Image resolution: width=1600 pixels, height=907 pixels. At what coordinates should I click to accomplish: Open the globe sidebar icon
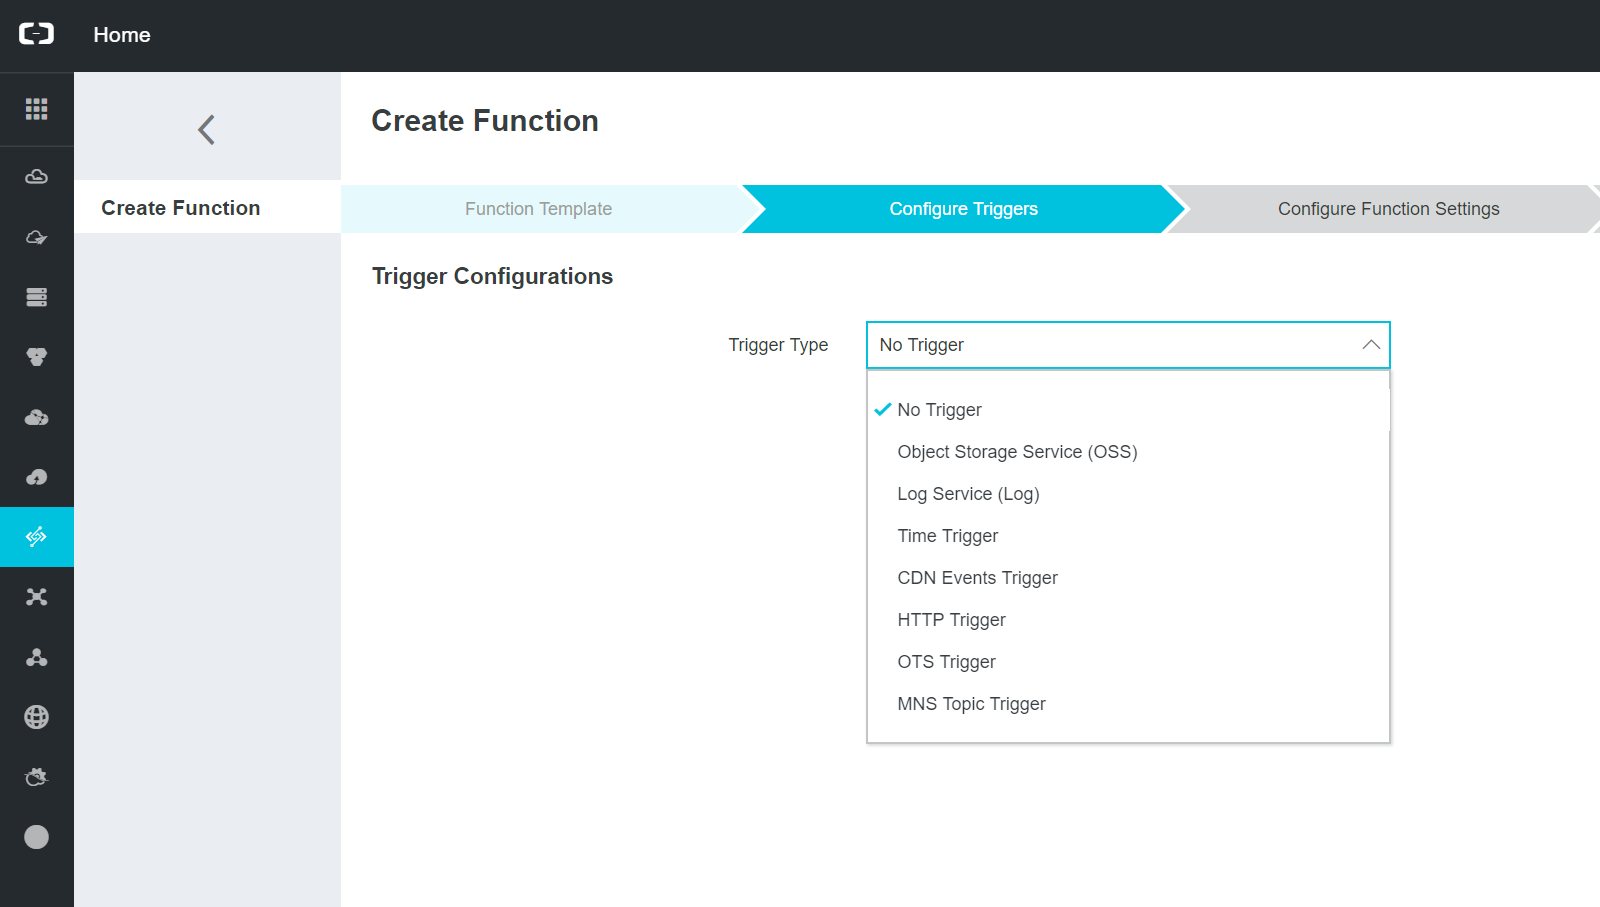click(36, 717)
